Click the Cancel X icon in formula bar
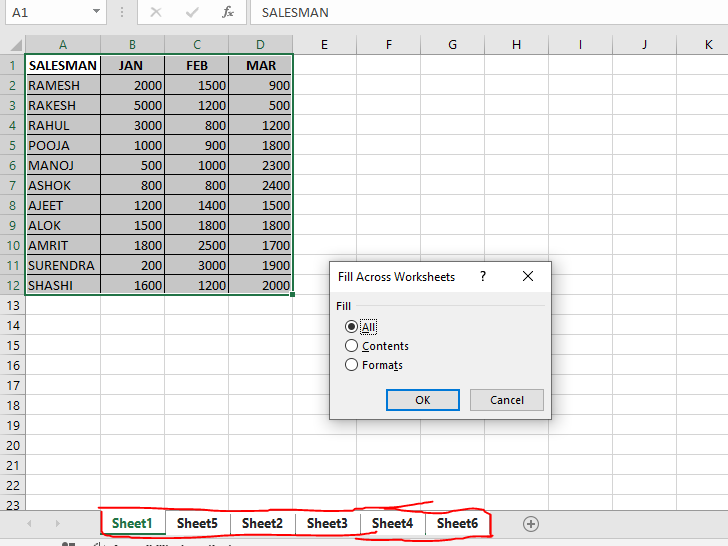728x546 pixels. click(x=156, y=13)
